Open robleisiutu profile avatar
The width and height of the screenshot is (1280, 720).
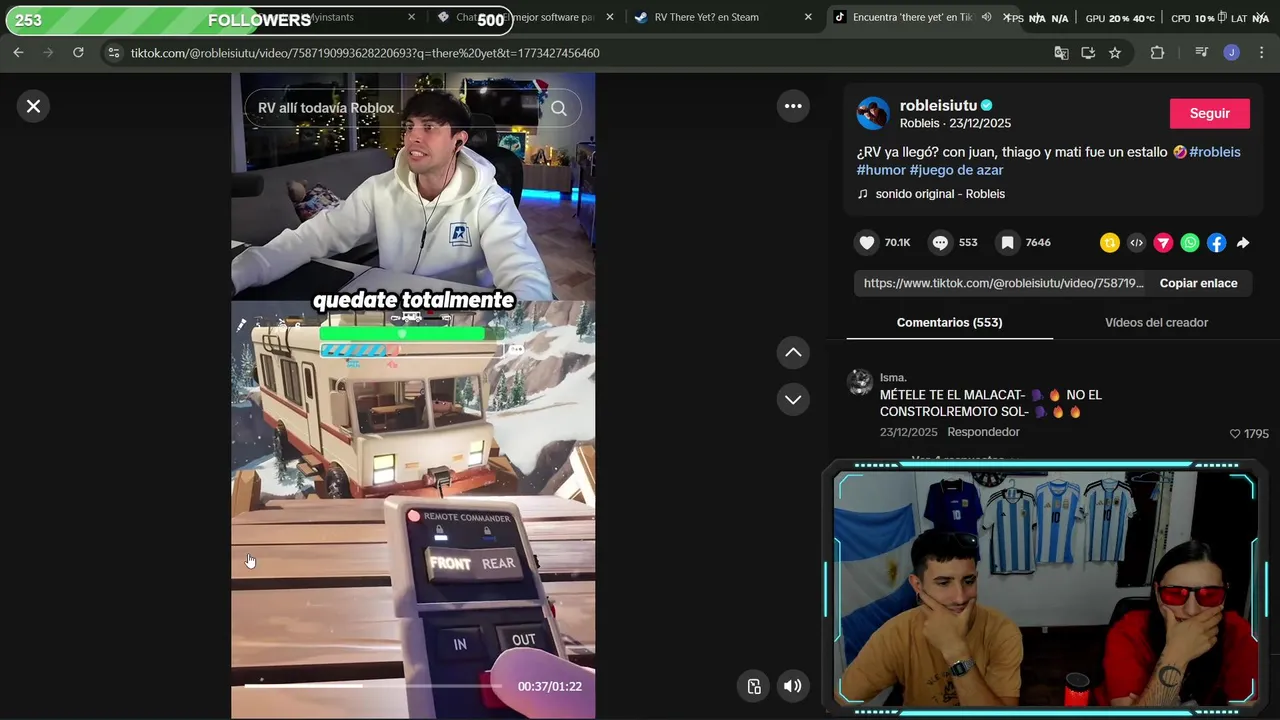coord(873,113)
